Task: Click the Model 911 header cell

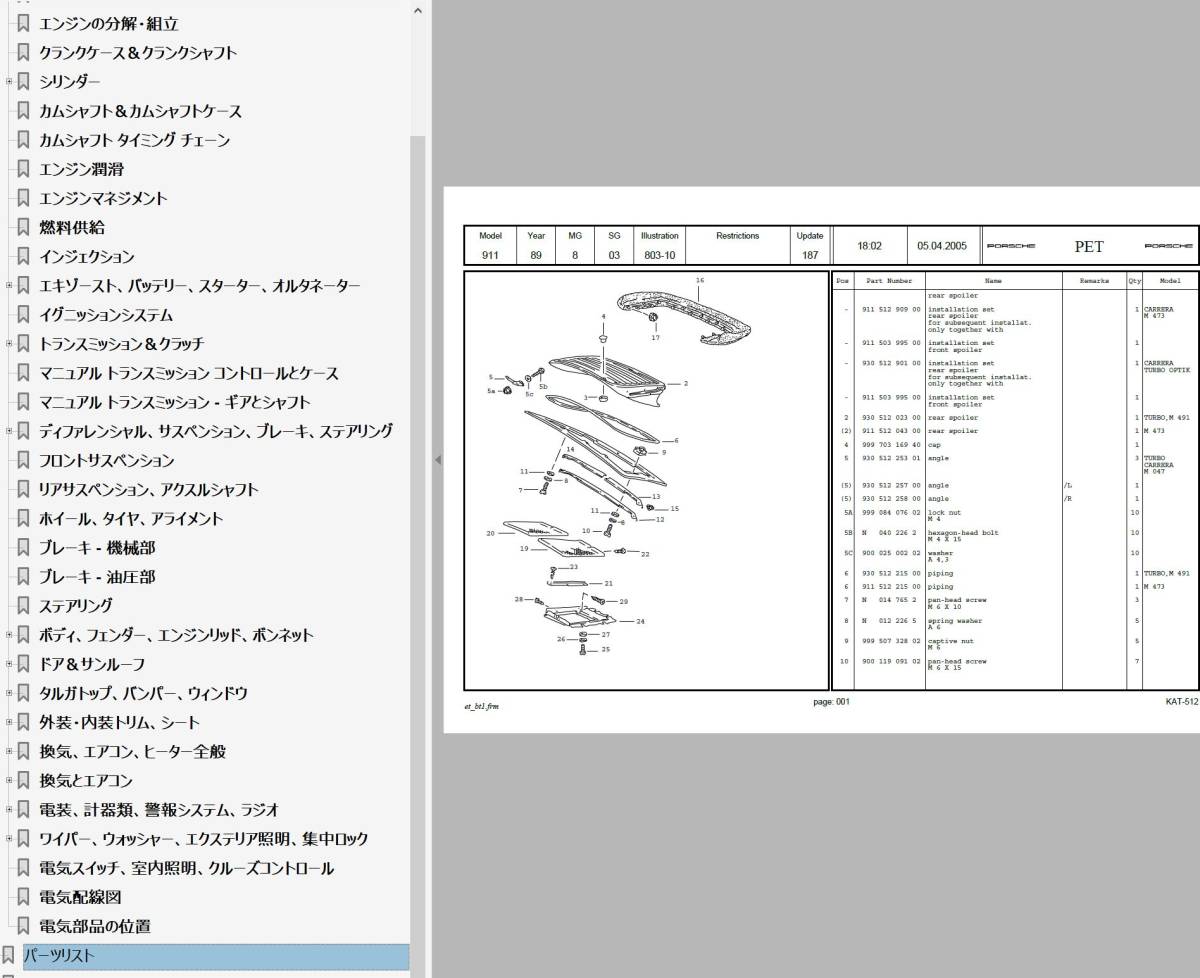Action: click(x=490, y=246)
